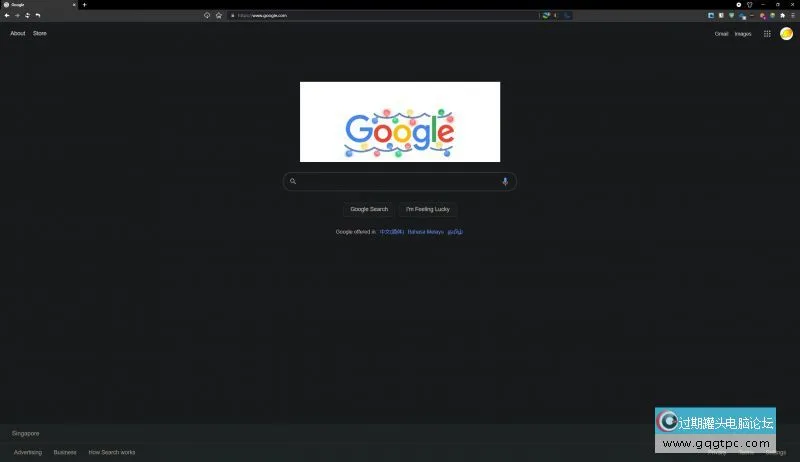Click the I'm Feeling Lucky button
The image size is (800, 462).
tap(428, 209)
